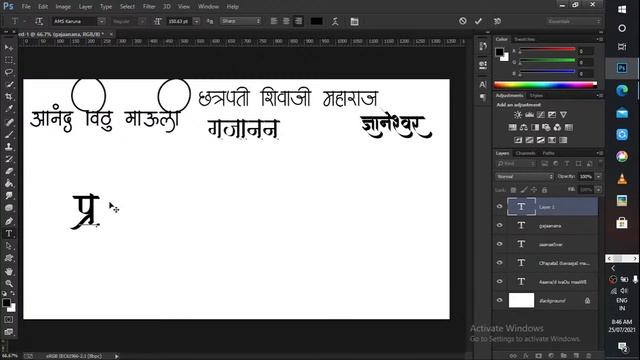
Task: Hide the Chapati text layer
Action: tap(500, 263)
